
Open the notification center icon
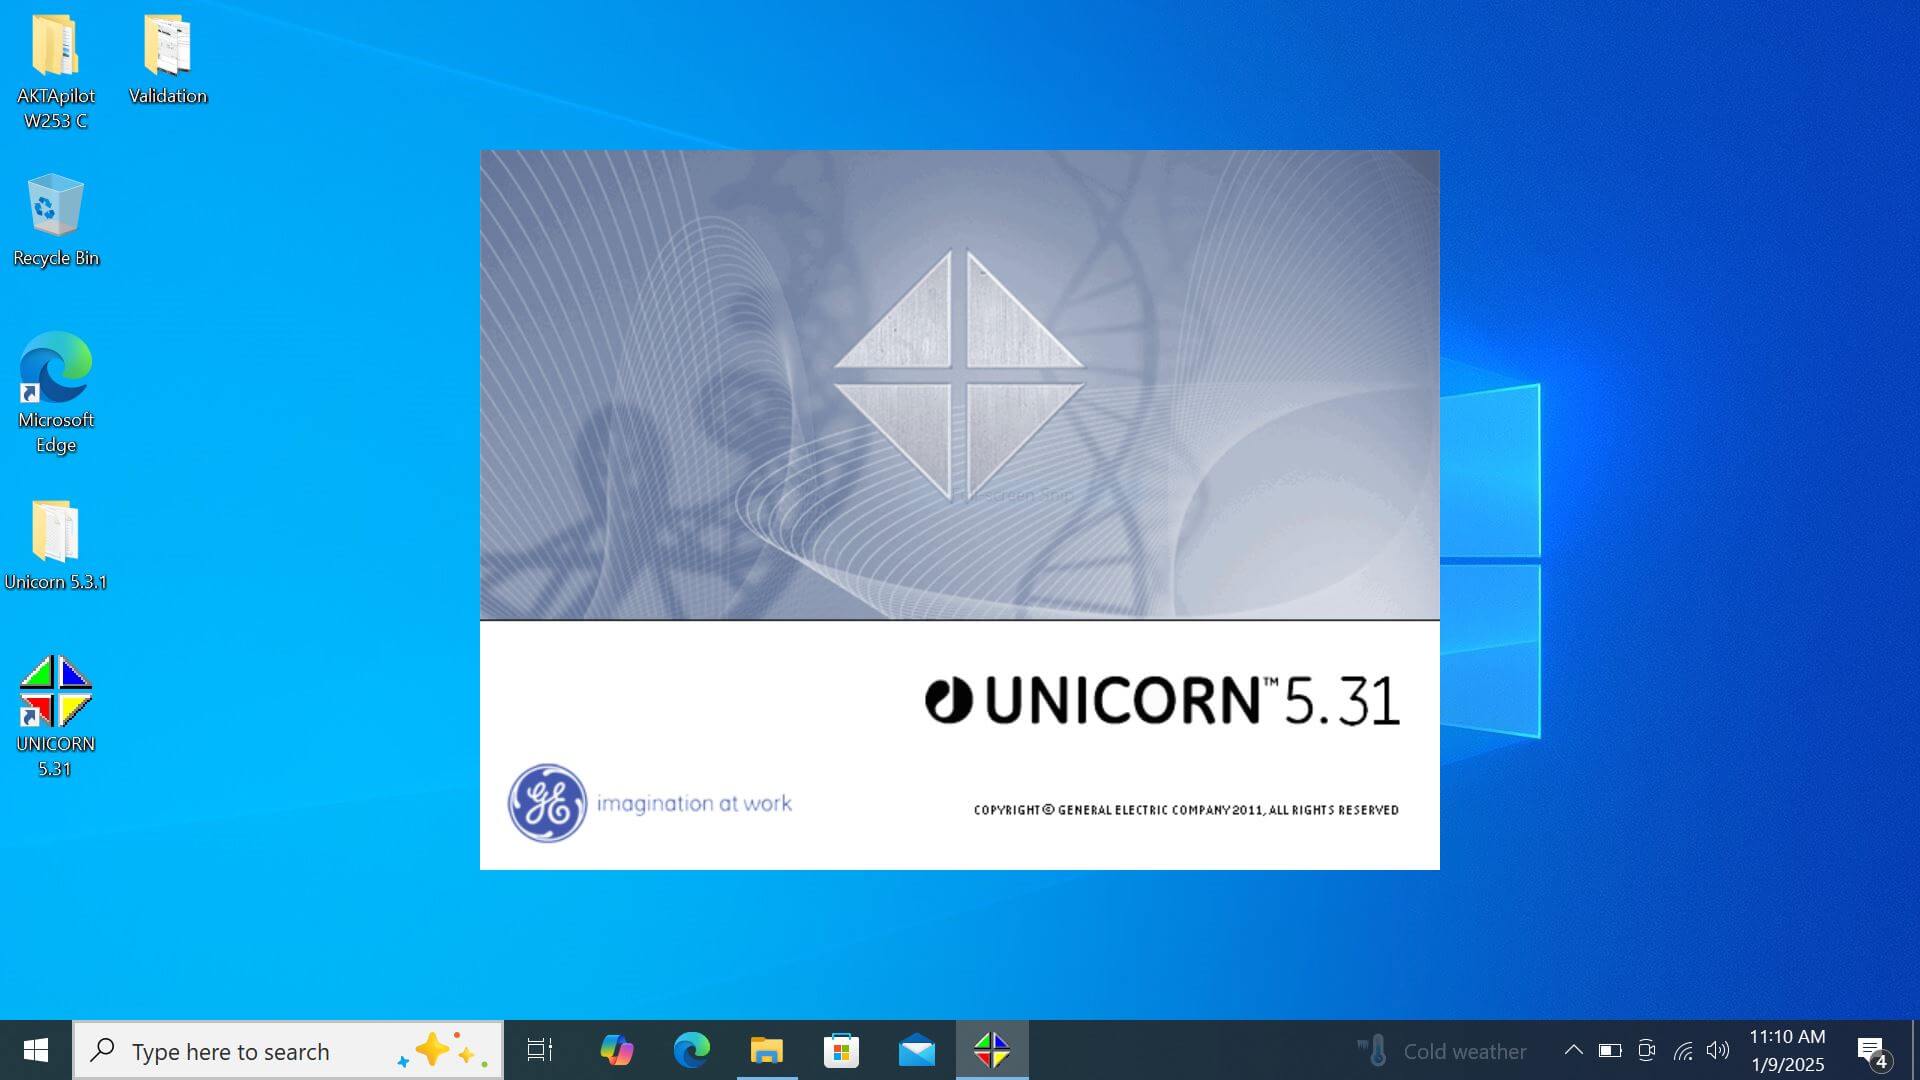pos(1871,1050)
